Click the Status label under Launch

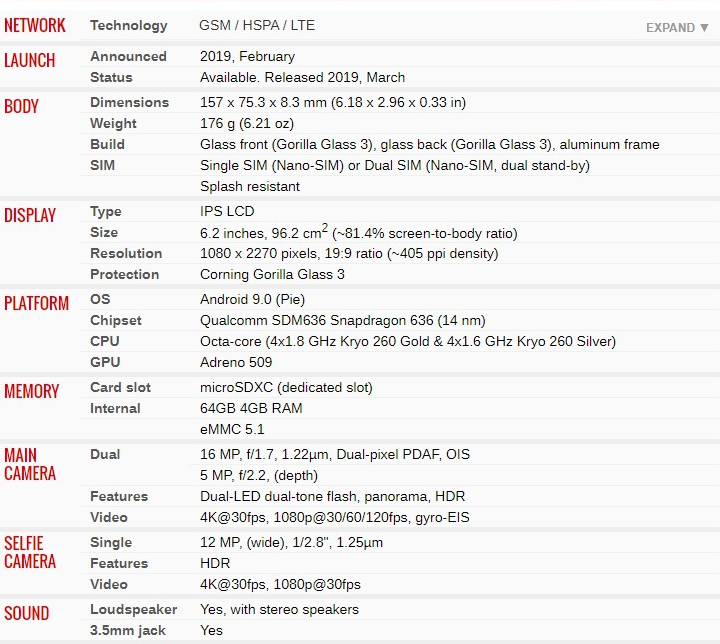point(112,77)
